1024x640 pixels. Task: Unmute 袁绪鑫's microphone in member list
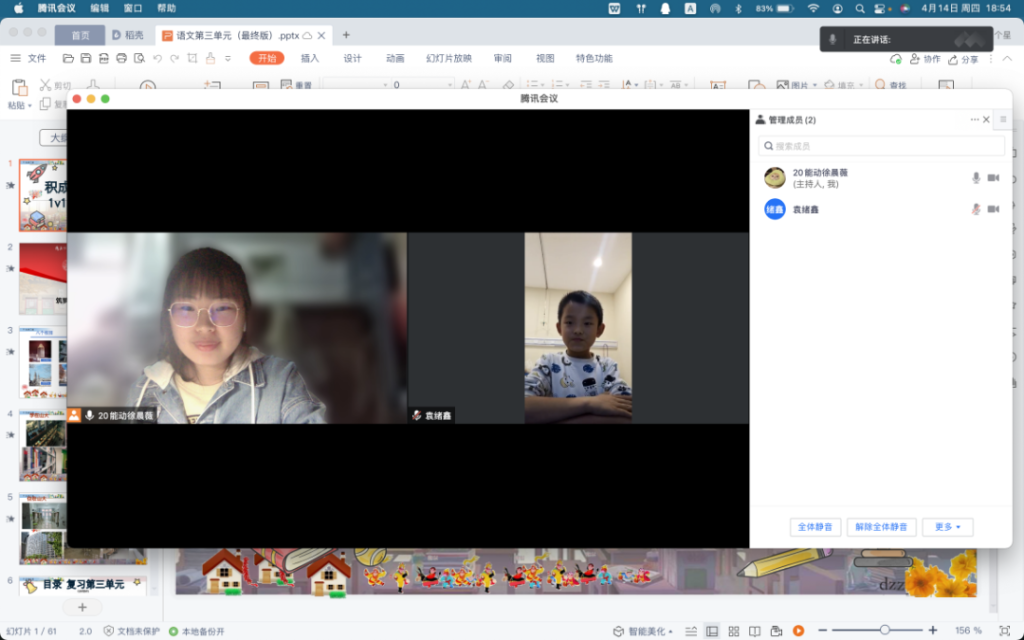pyautogui.click(x=976, y=209)
